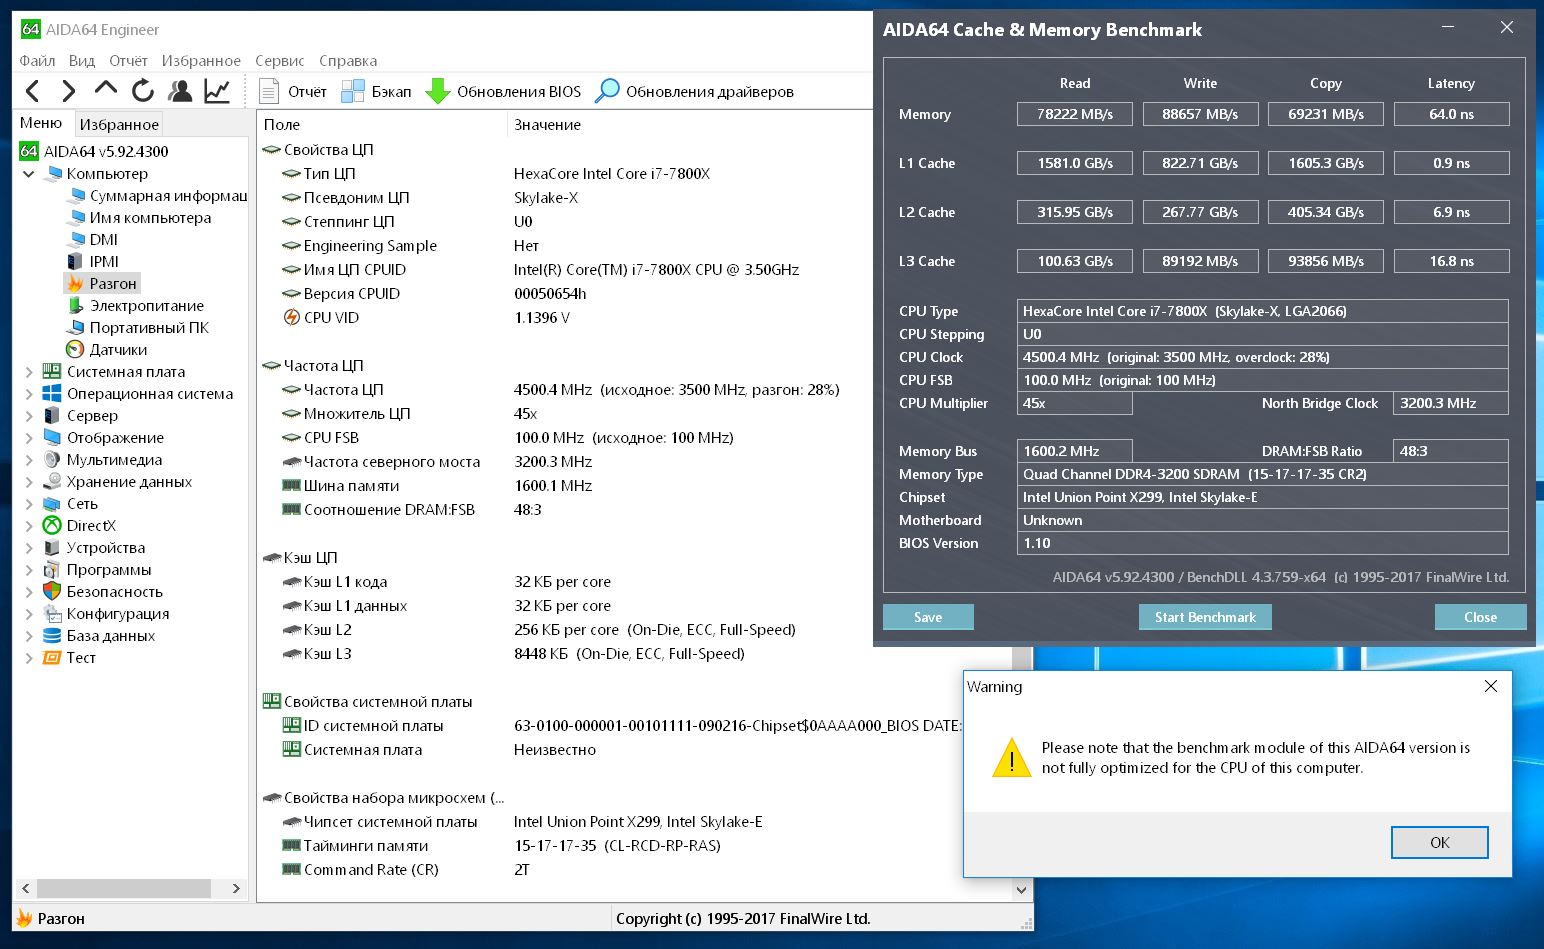Viewport: 1544px width, 949px height.
Task: Click the Безопасность shield icon
Action: 52,592
